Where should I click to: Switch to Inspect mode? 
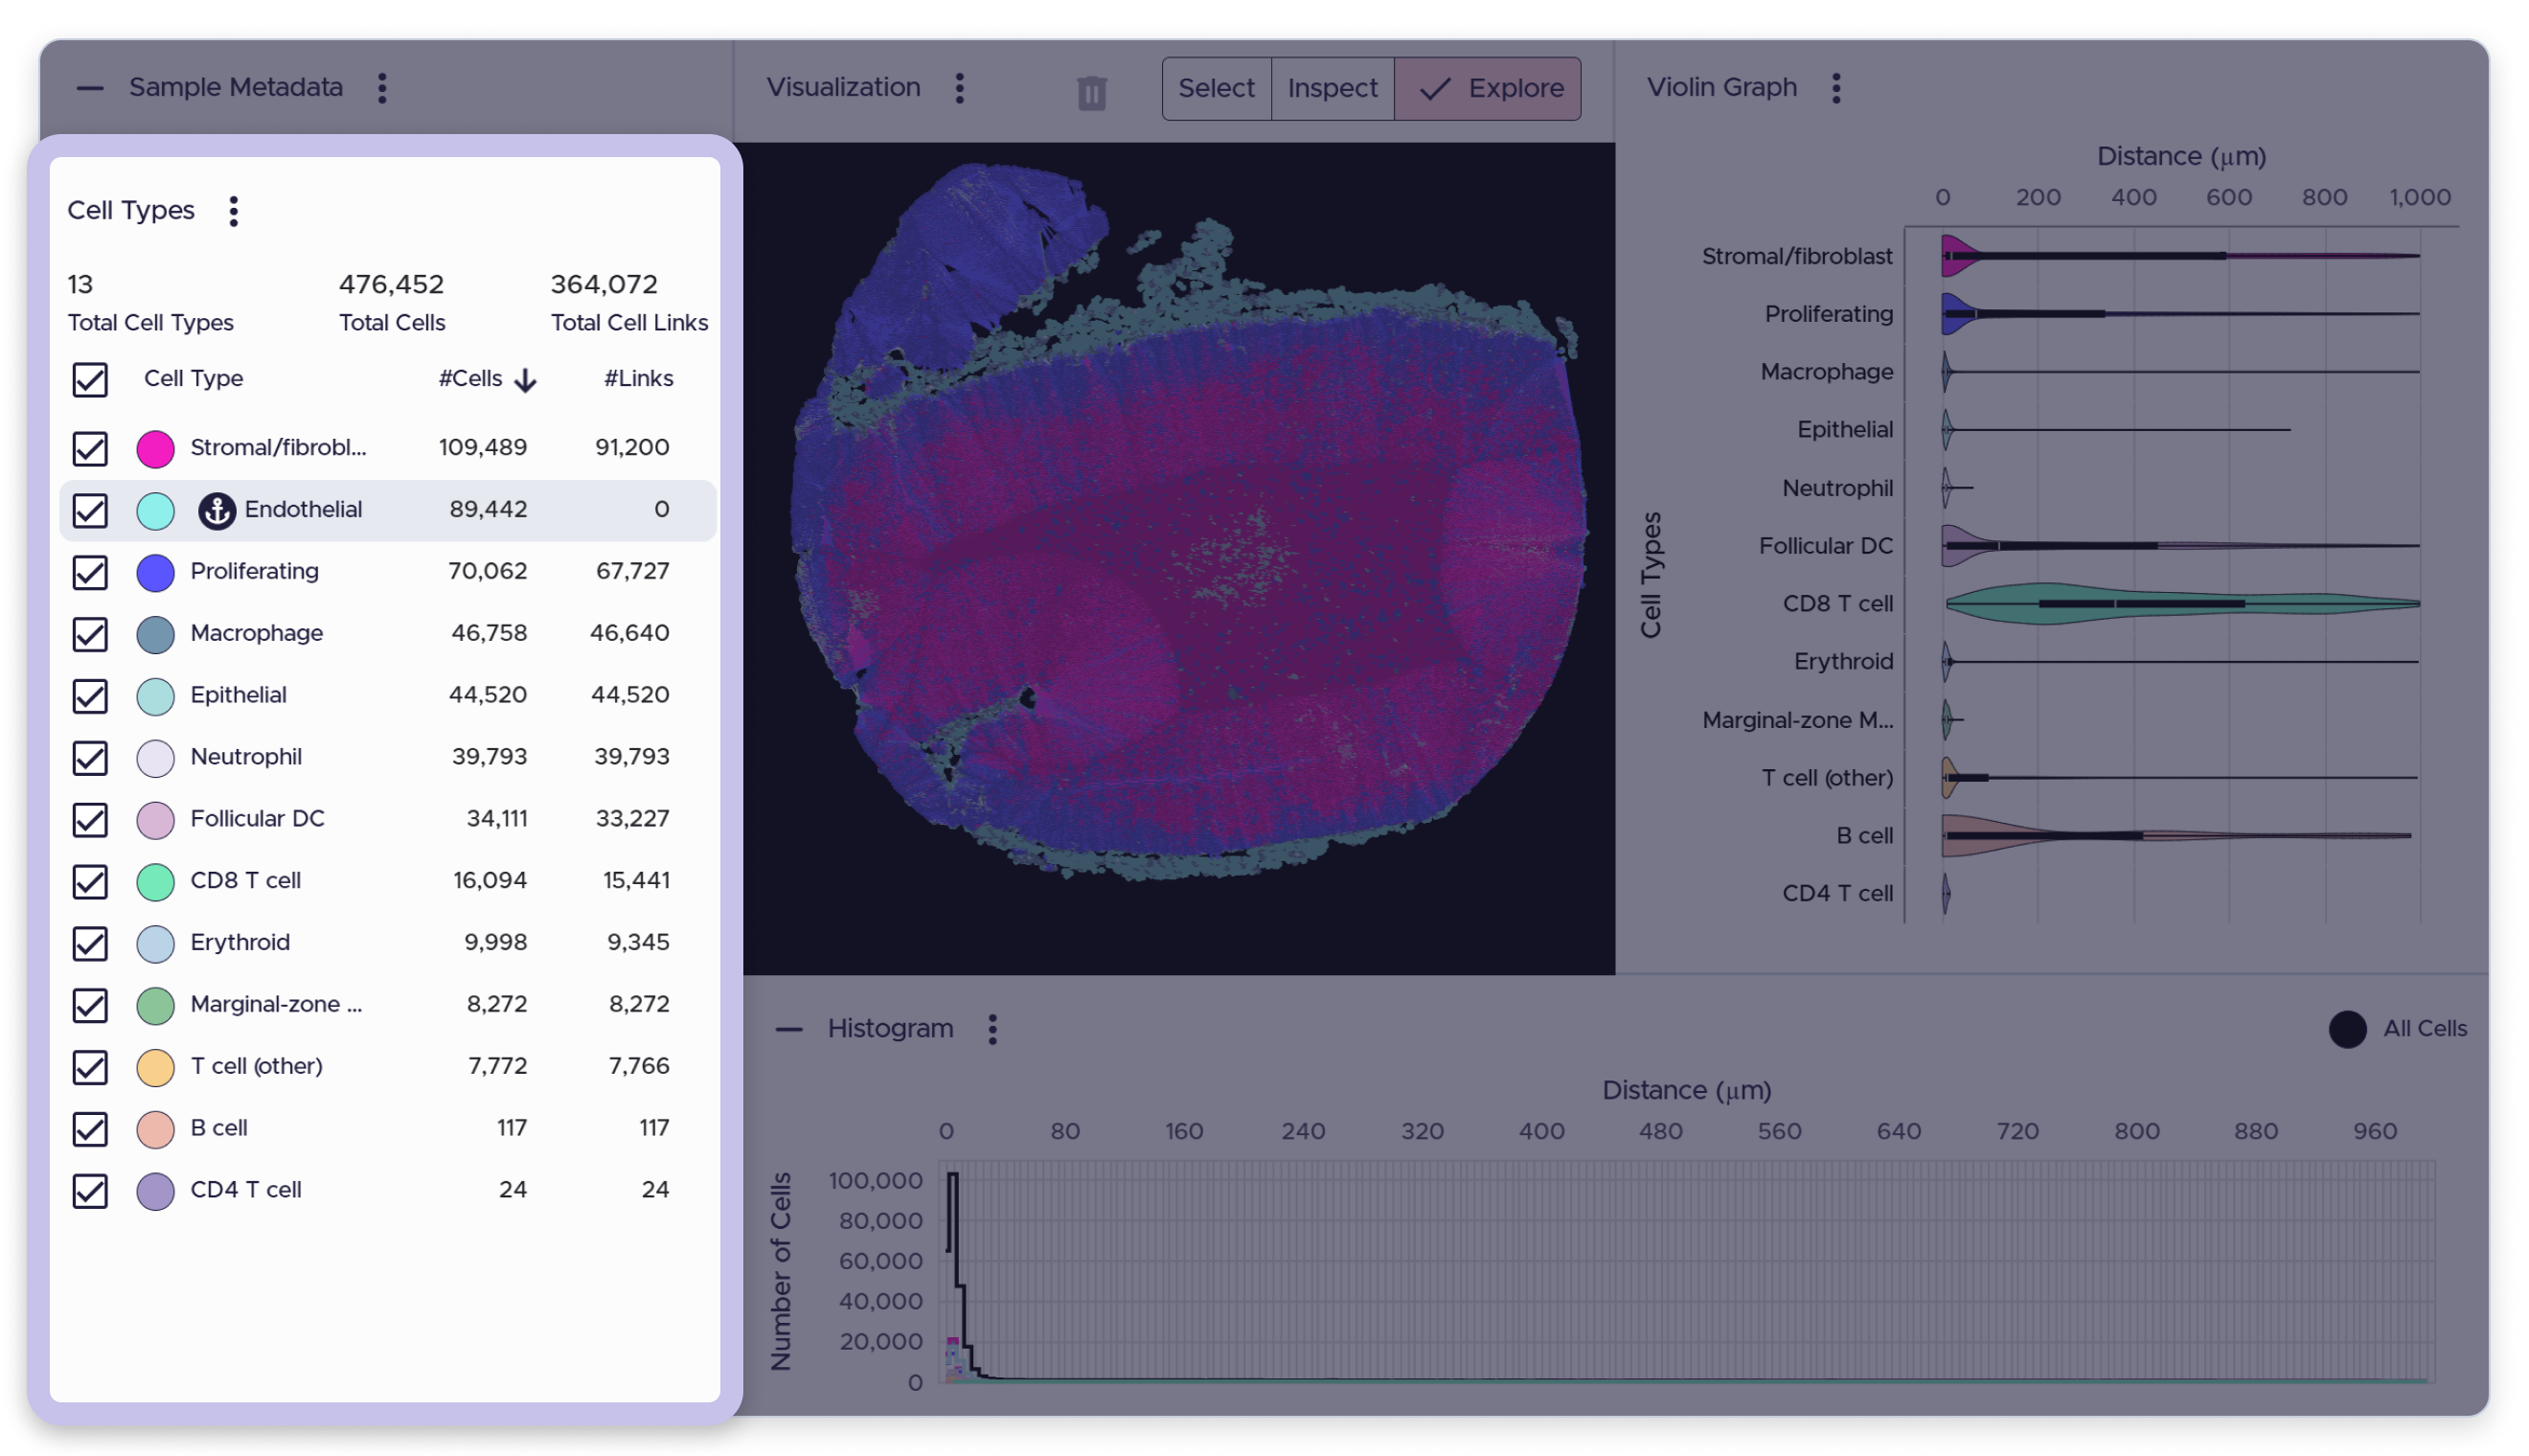[x=1333, y=88]
